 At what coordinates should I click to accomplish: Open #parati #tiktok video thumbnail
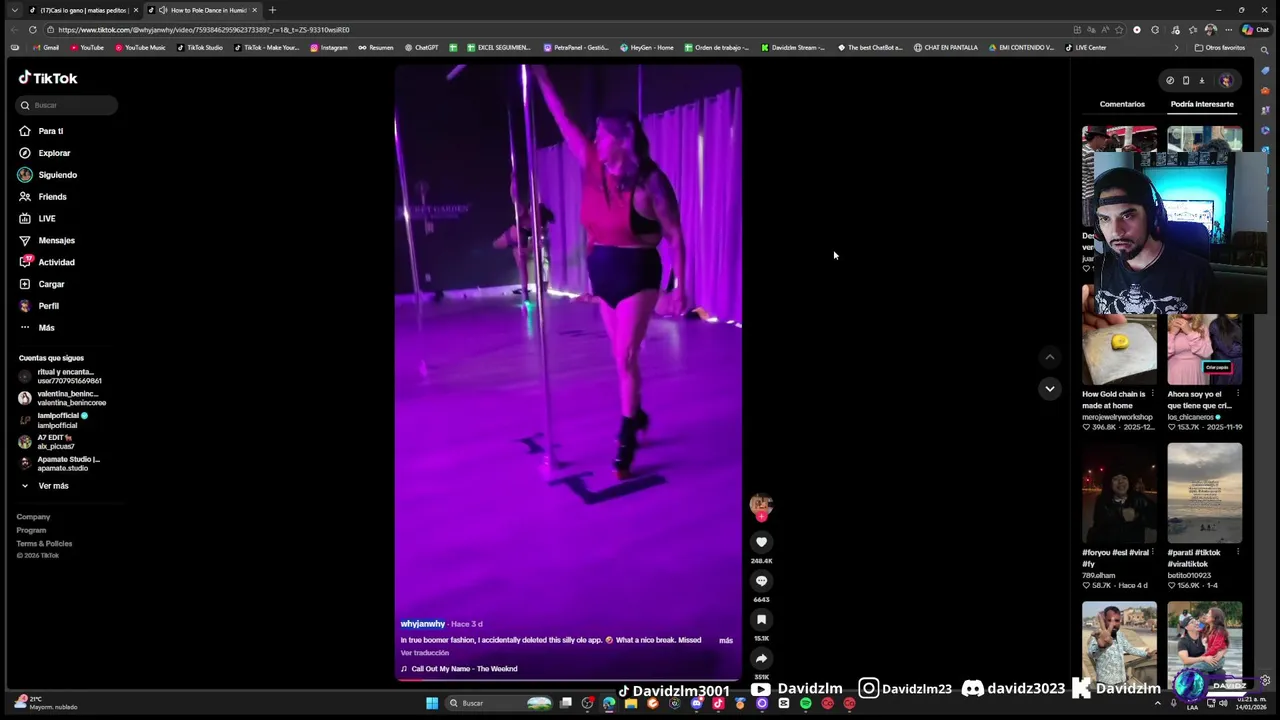click(x=1204, y=493)
